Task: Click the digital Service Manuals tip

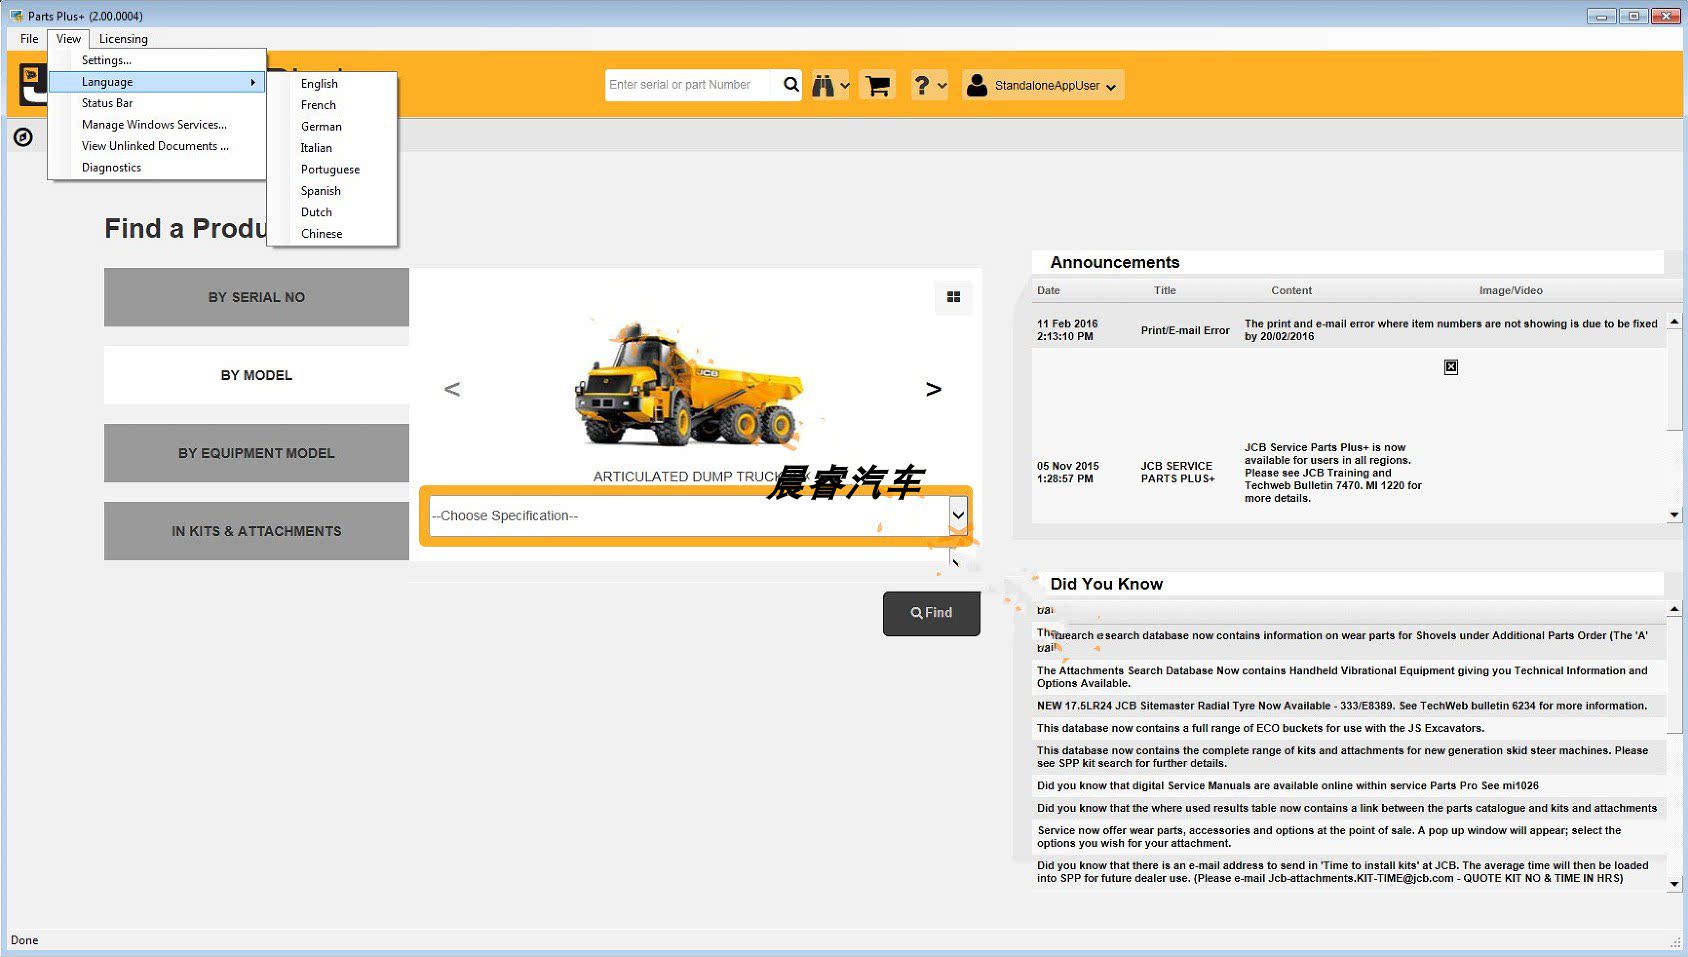Action: (x=1287, y=786)
